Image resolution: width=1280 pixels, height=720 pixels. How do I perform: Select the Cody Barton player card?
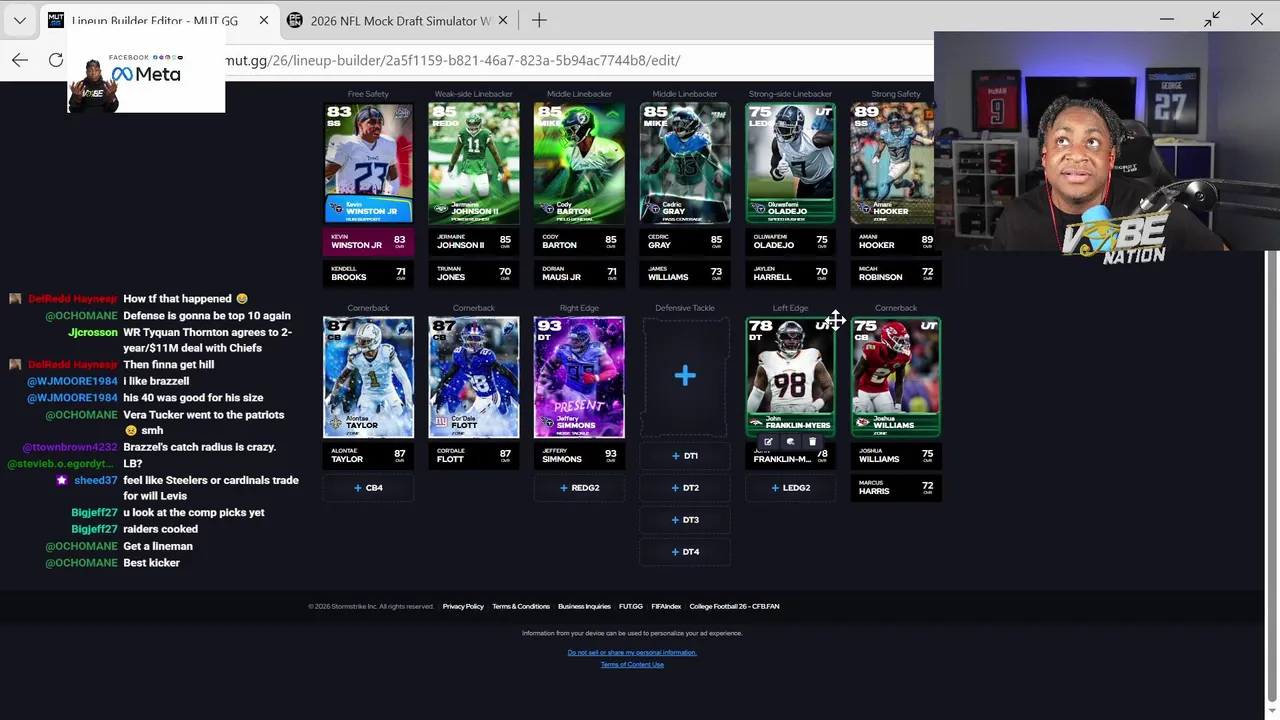click(579, 163)
